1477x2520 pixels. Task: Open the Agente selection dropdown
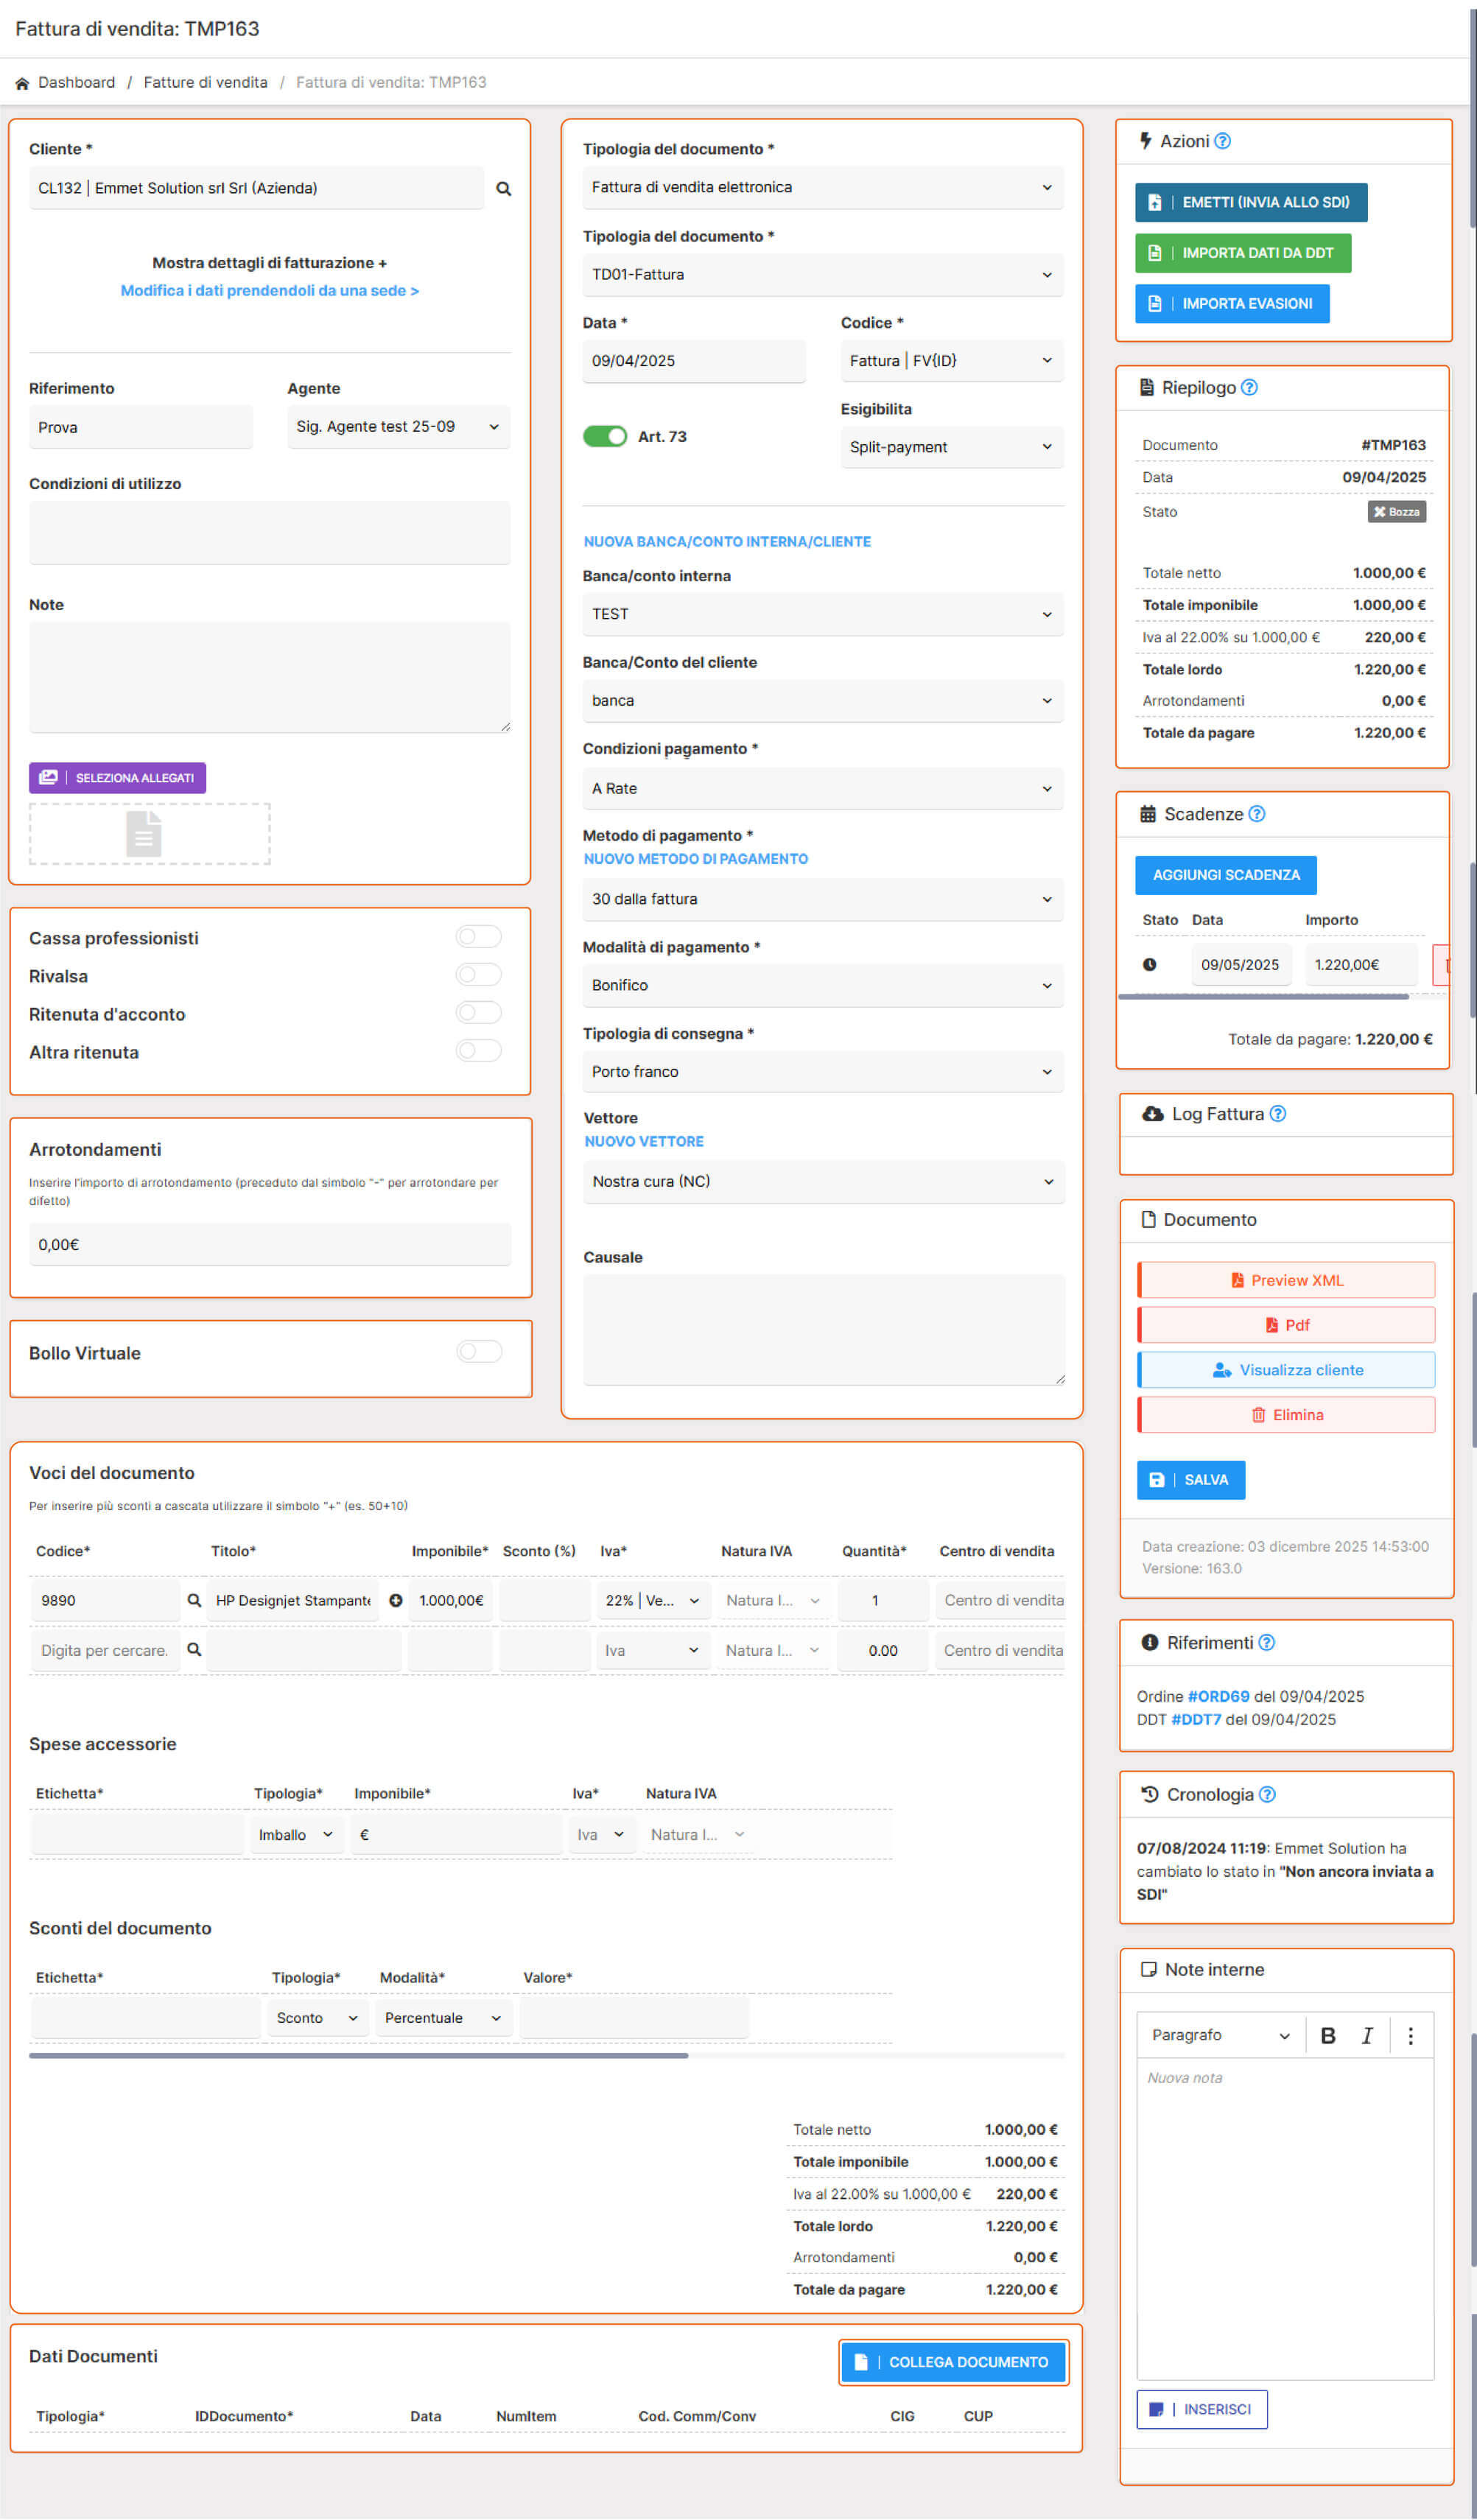398,427
